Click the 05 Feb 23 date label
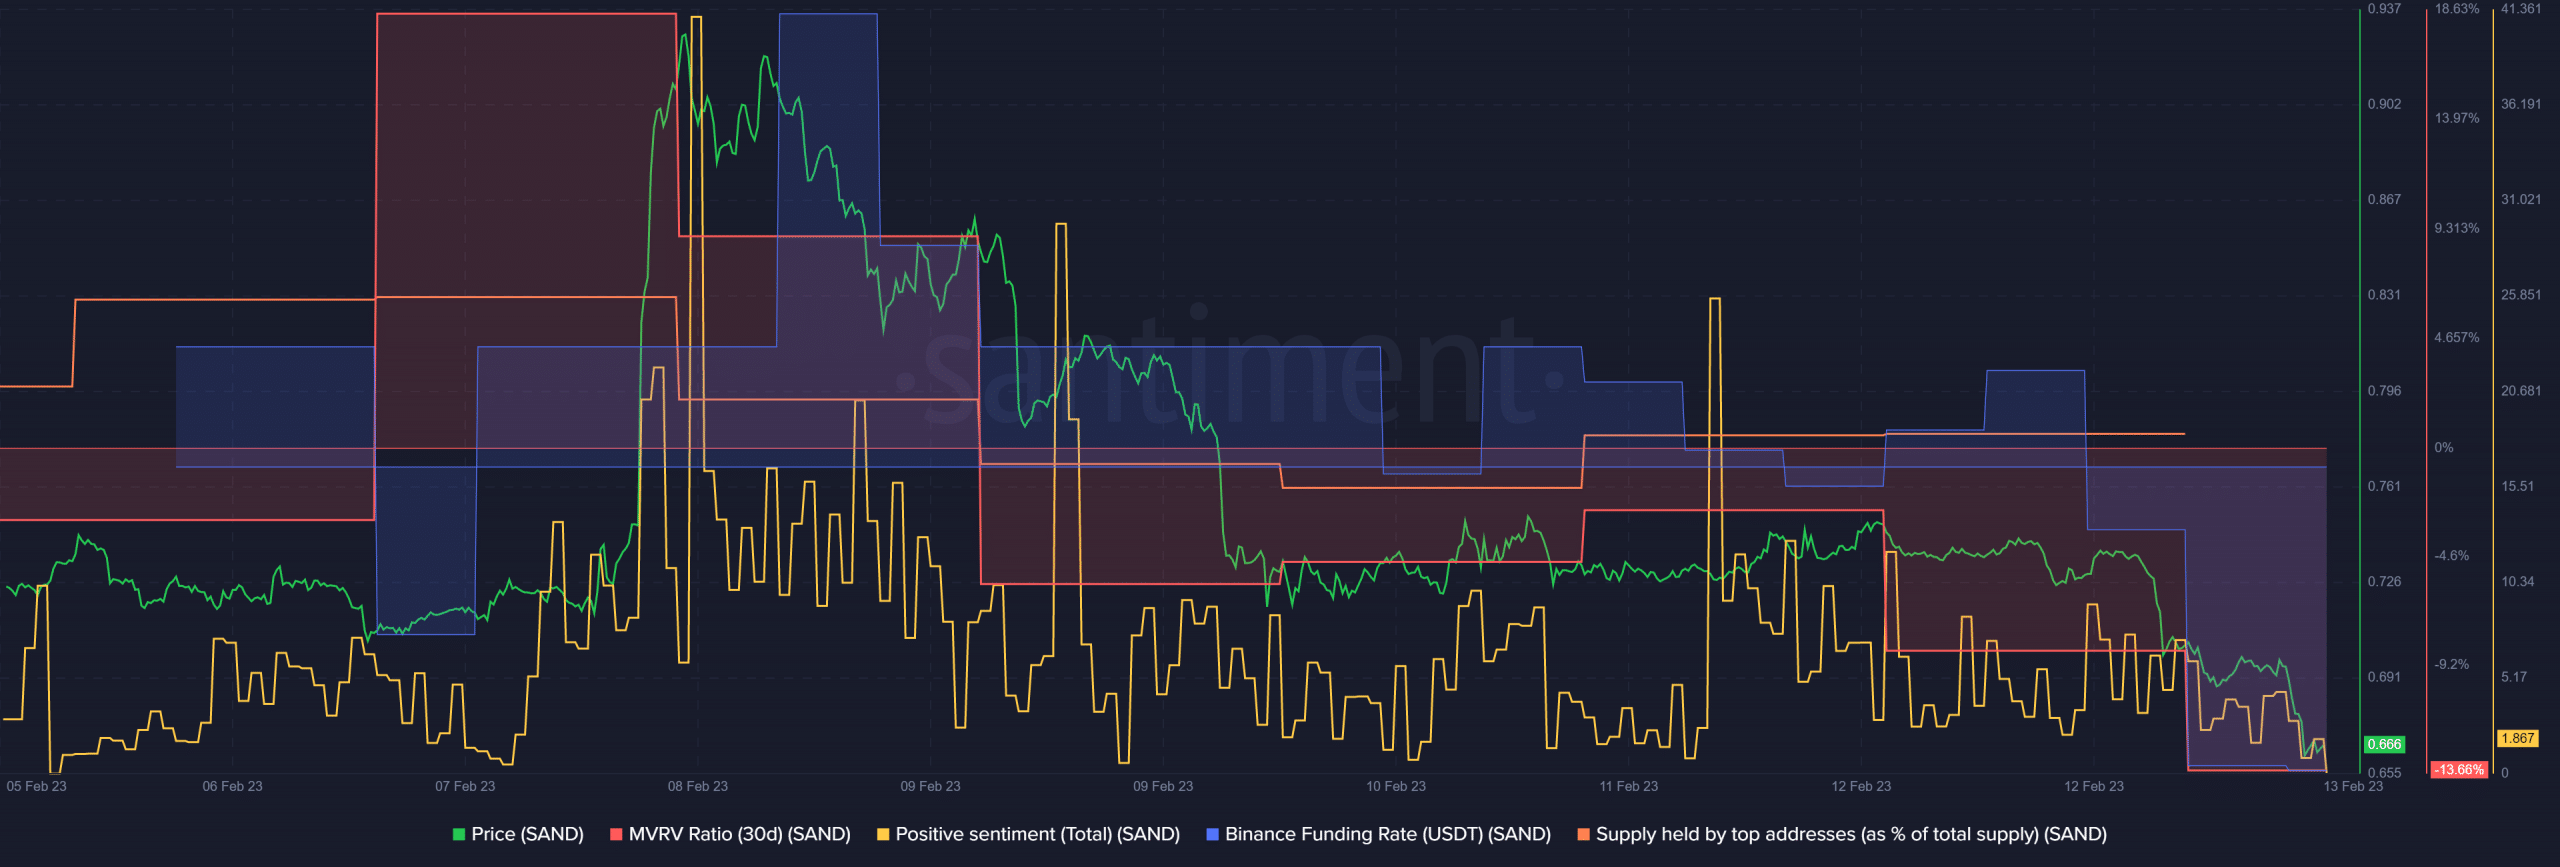Viewport: 2560px width, 867px height. [37, 786]
